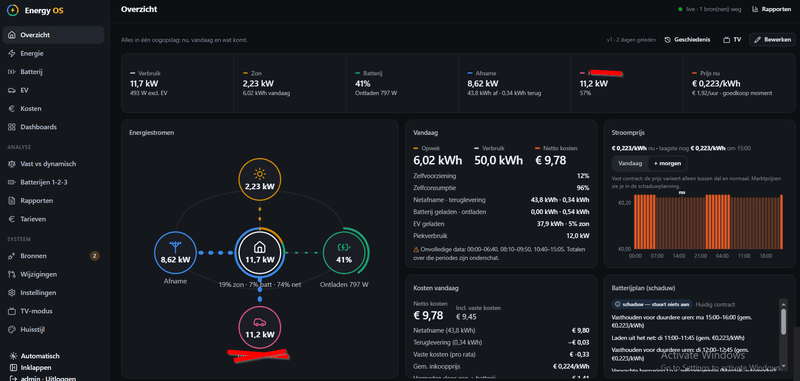The width and height of the screenshot is (800, 381).
Task: Open Overzicht via its home icon
Action: (x=12, y=35)
